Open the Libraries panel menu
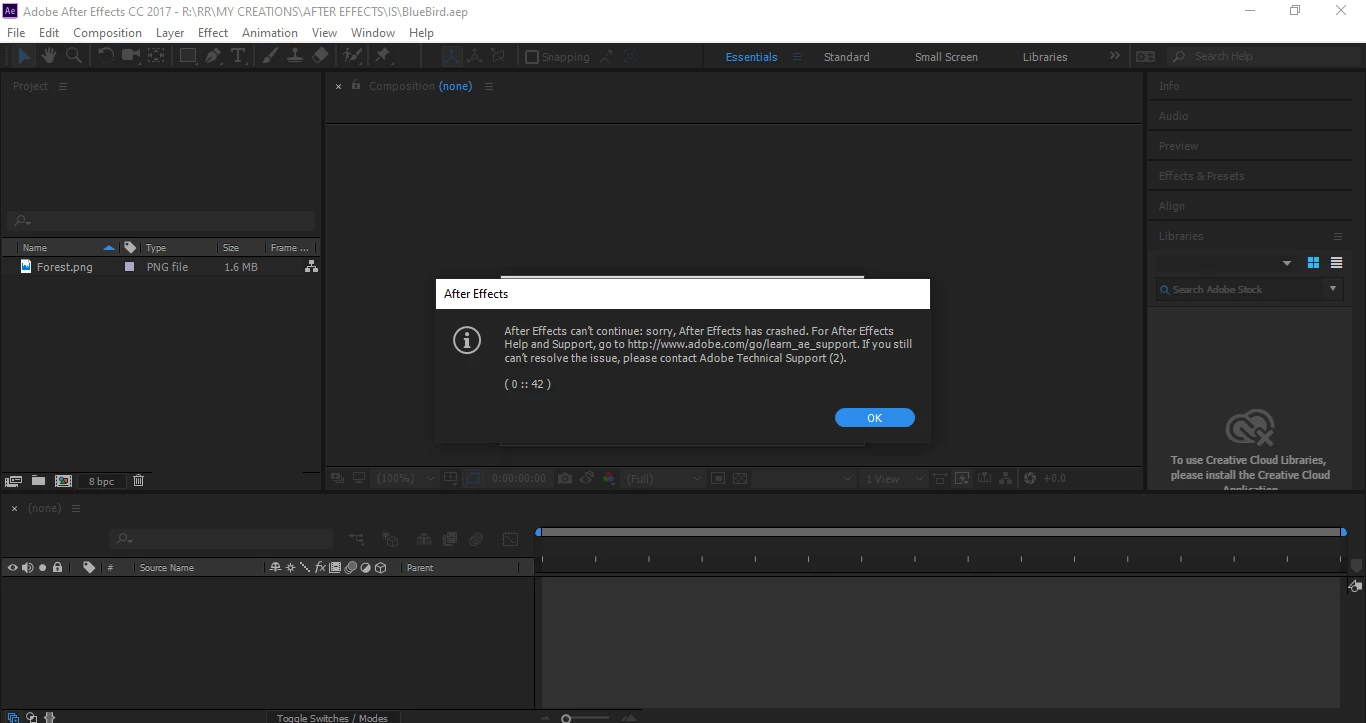 click(x=1338, y=236)
